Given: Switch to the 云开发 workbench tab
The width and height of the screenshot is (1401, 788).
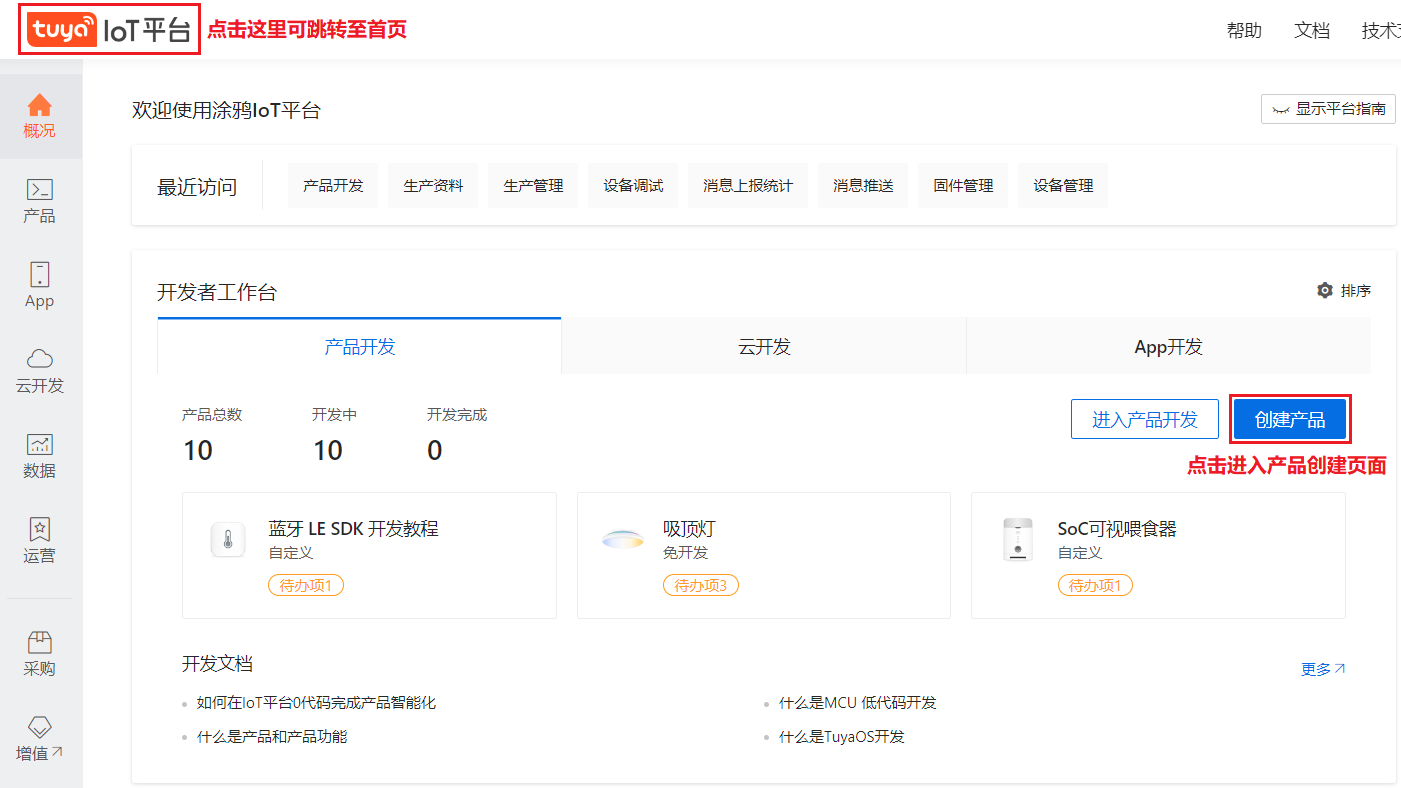Looking at the screenshot, I should 764,347.
